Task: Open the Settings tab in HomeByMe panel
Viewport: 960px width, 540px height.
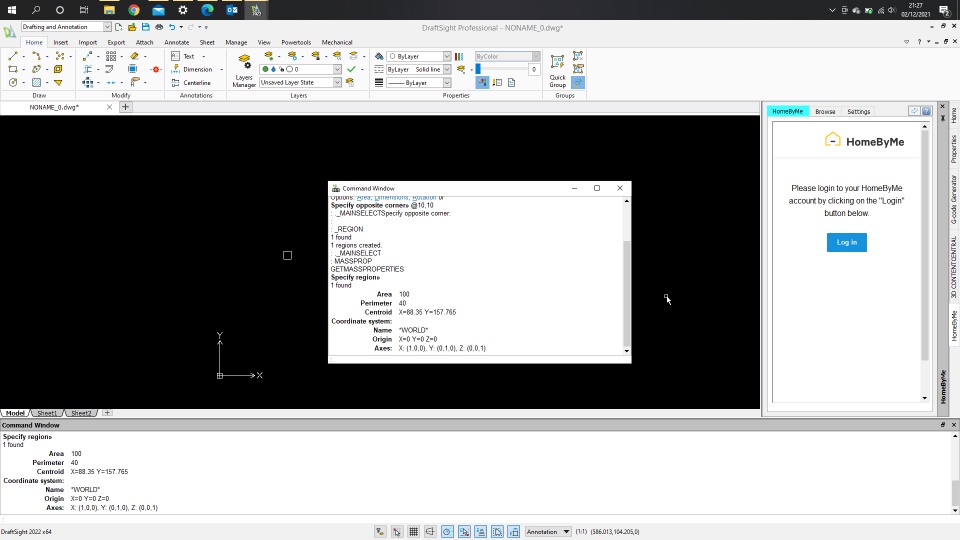Action: click(858, 111)
